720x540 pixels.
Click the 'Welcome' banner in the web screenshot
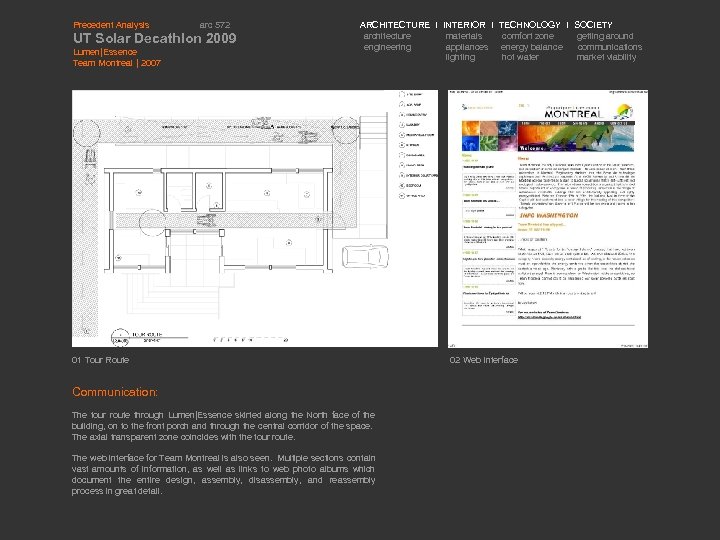[x=533, y=148]
